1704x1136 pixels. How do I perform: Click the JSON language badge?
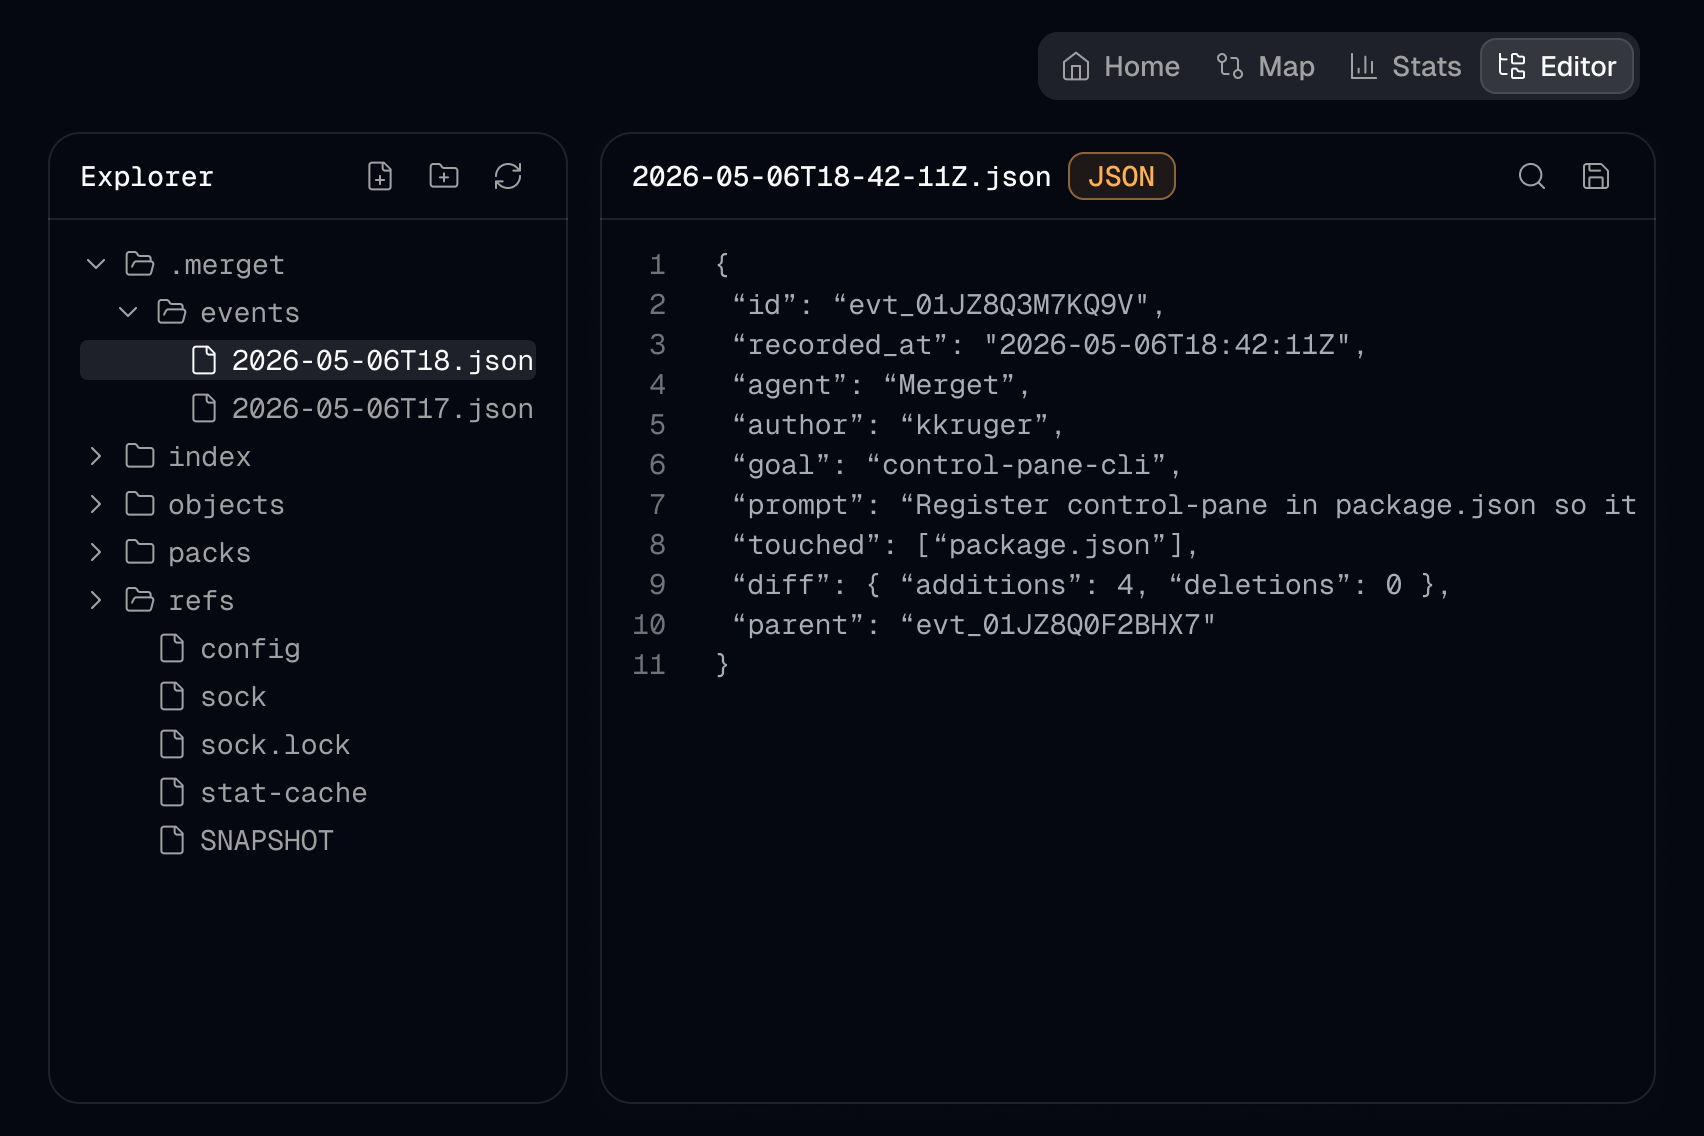click(x=1121, y=176)
